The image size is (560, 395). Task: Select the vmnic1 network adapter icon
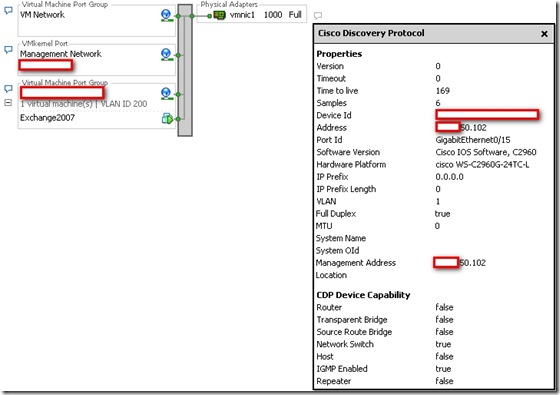pyautogui.click(x=219, y=15)
